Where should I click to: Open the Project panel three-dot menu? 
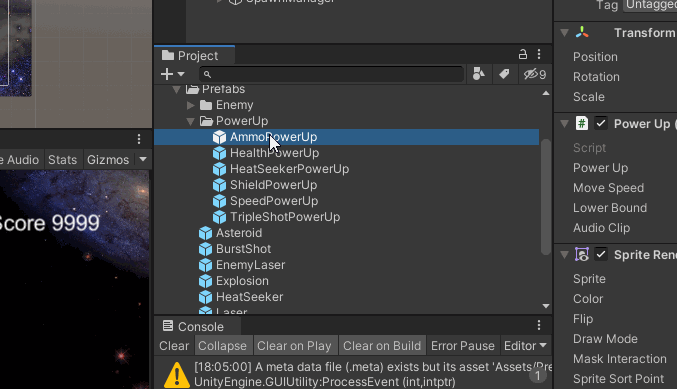tap(539, 54)
